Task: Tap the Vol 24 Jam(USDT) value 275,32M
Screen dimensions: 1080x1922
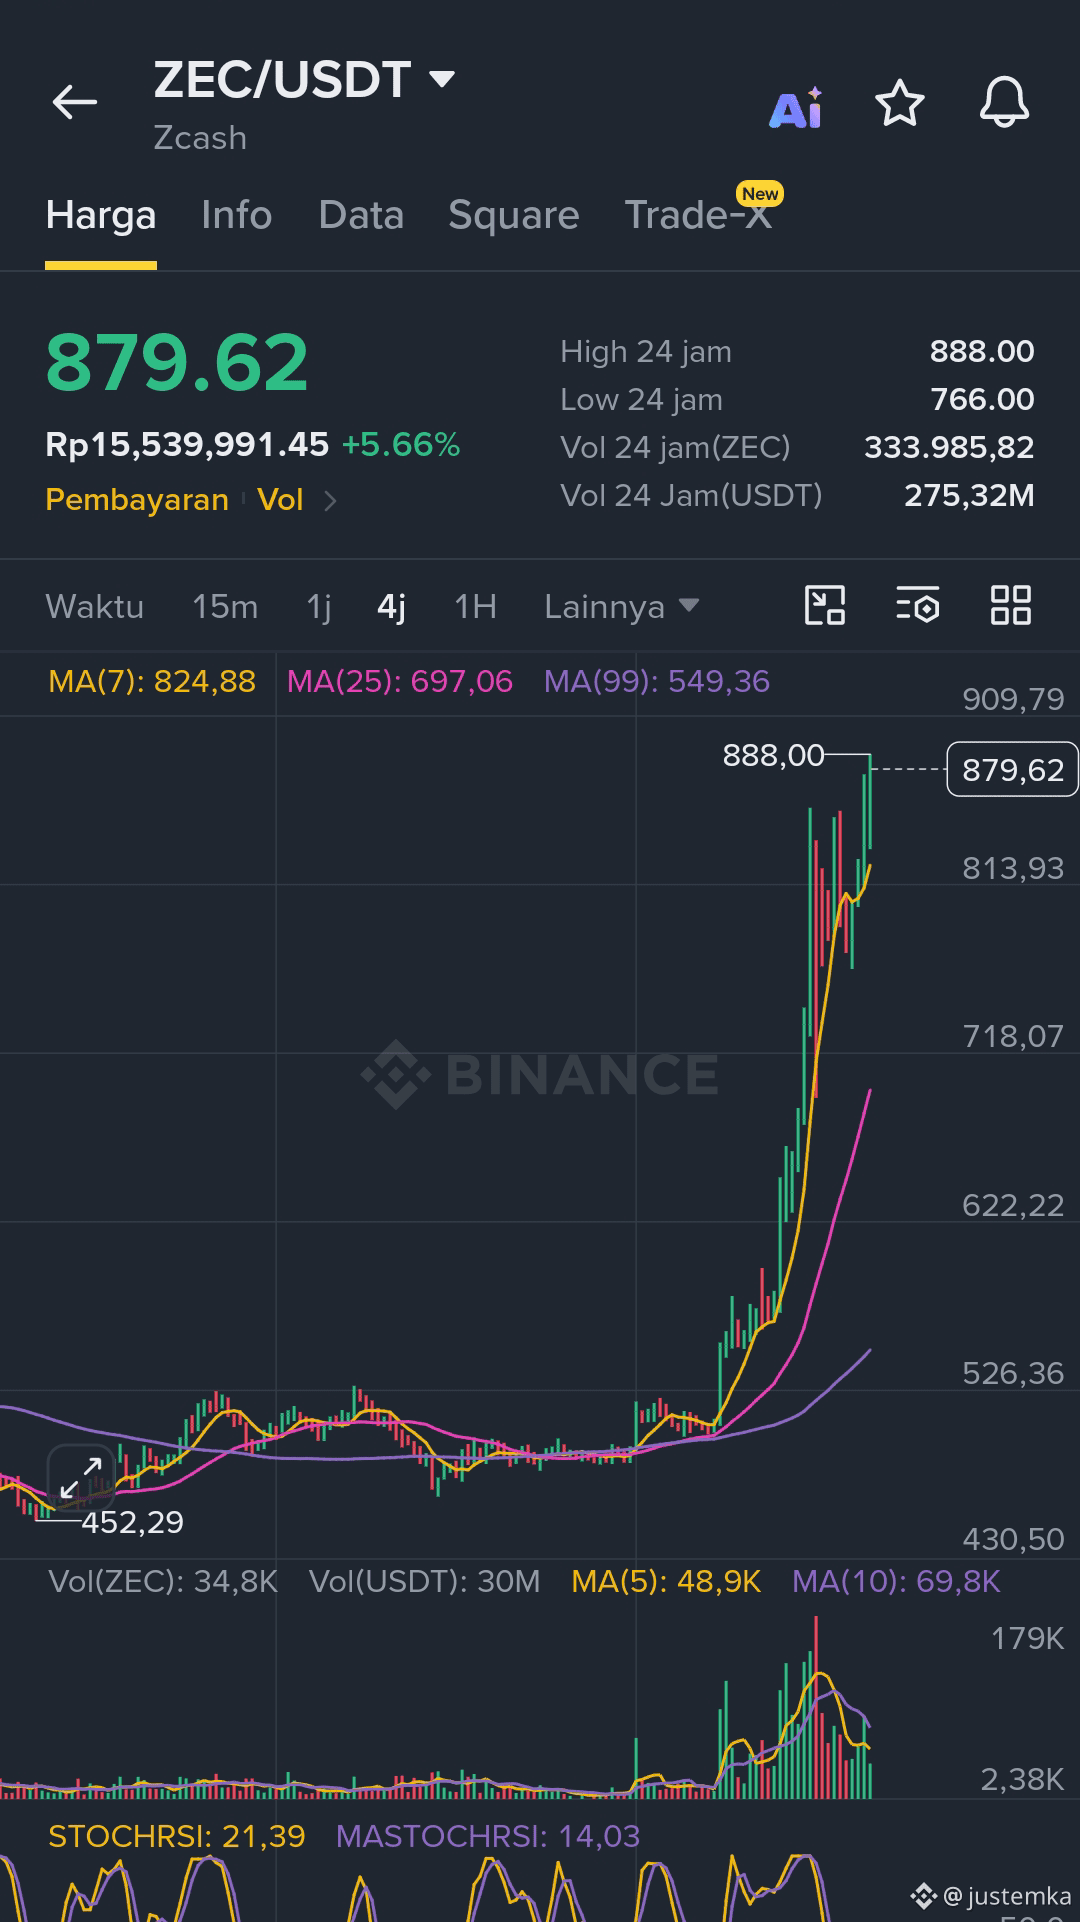Action: [x=969, y=495]
